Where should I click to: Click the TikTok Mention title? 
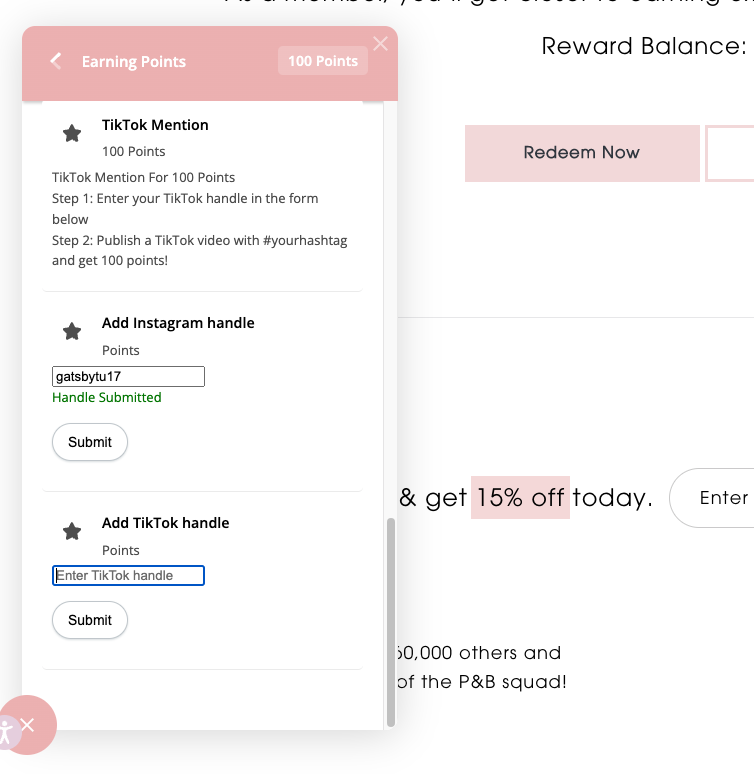click(x=155, y=125)
